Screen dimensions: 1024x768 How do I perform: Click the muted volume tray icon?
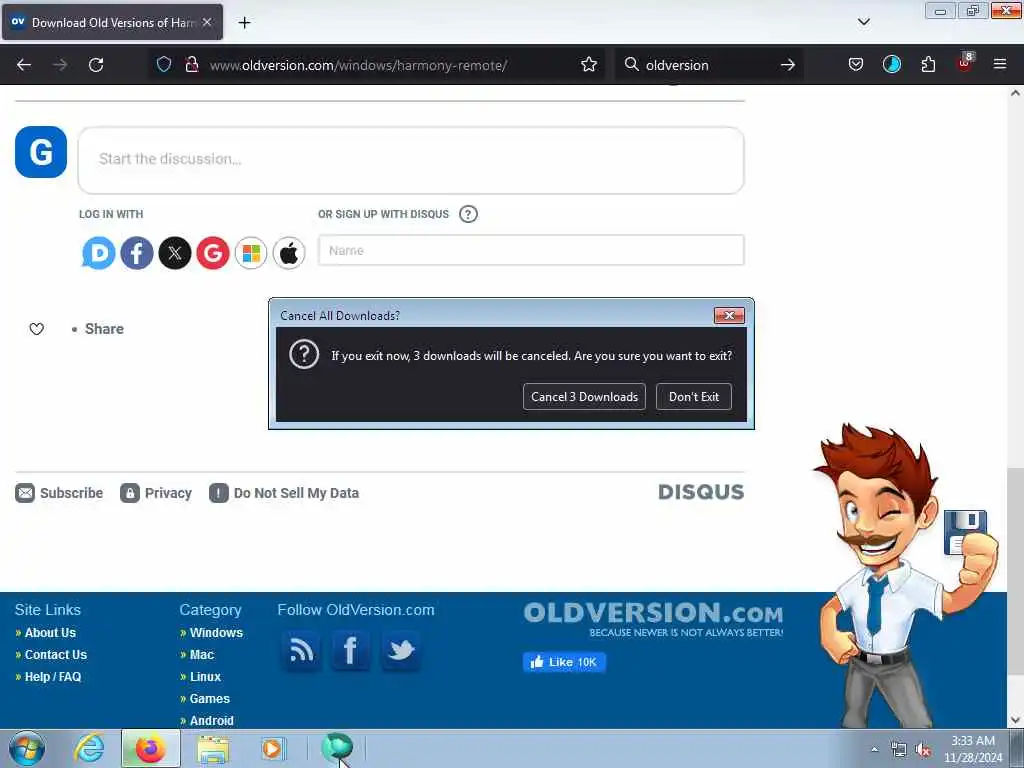tap(923, 750)
